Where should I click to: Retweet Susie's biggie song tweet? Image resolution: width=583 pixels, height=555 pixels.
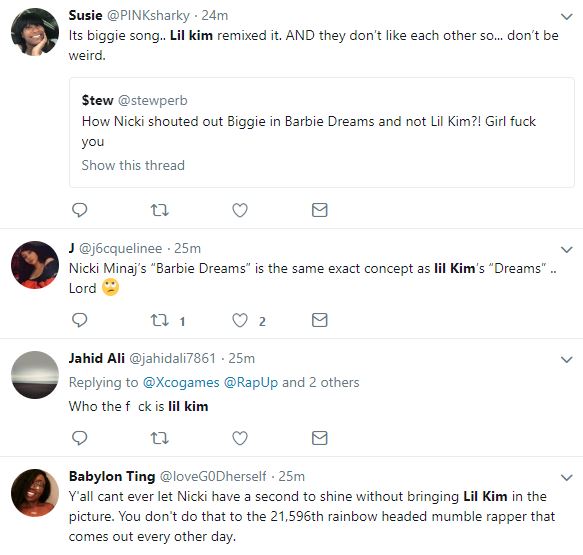(160, 210)
